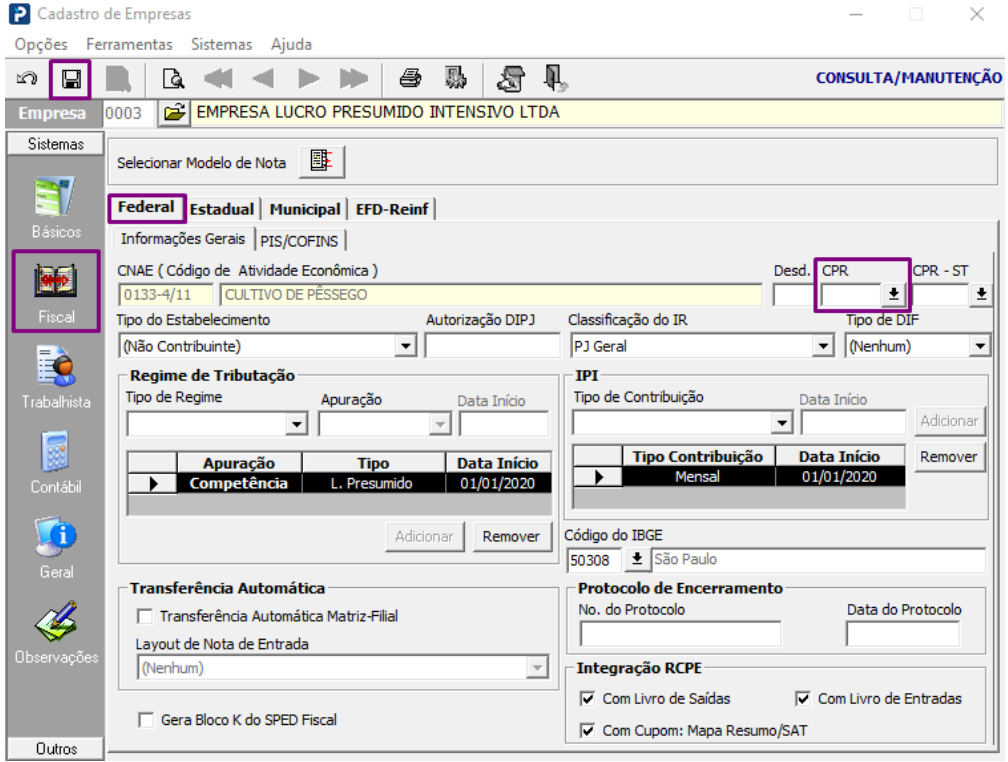Select the Contábil calculator icon
Image resolution: width=1008 pixels, height=762 pixels.
[x=56, y=461]
